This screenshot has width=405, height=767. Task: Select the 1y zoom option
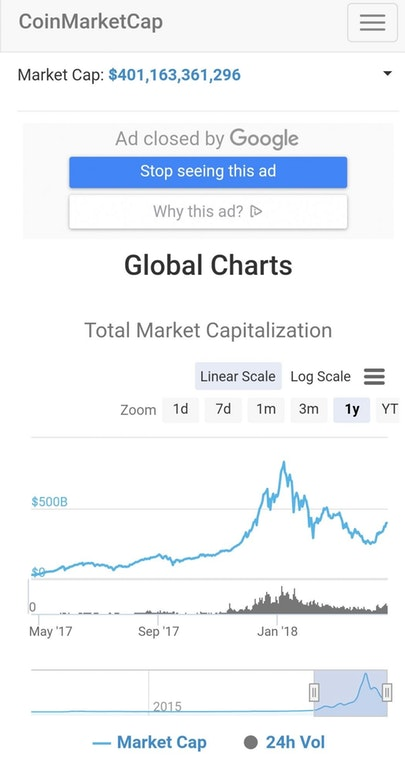point(352,409)
